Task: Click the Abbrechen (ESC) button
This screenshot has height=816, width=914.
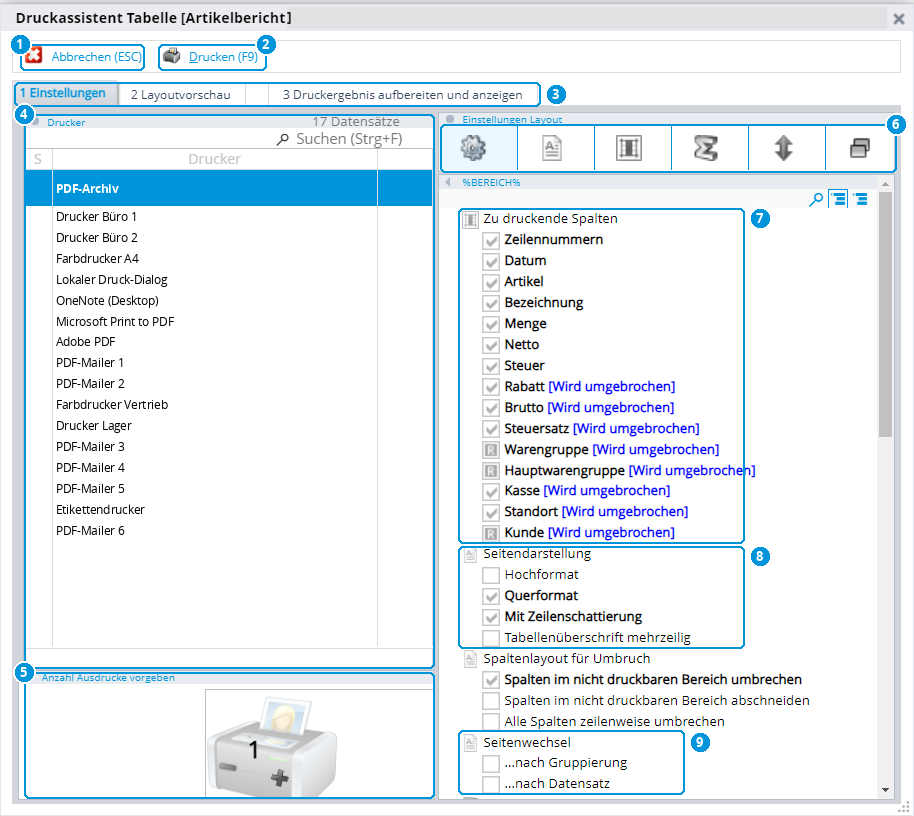Action: [83, 57]
